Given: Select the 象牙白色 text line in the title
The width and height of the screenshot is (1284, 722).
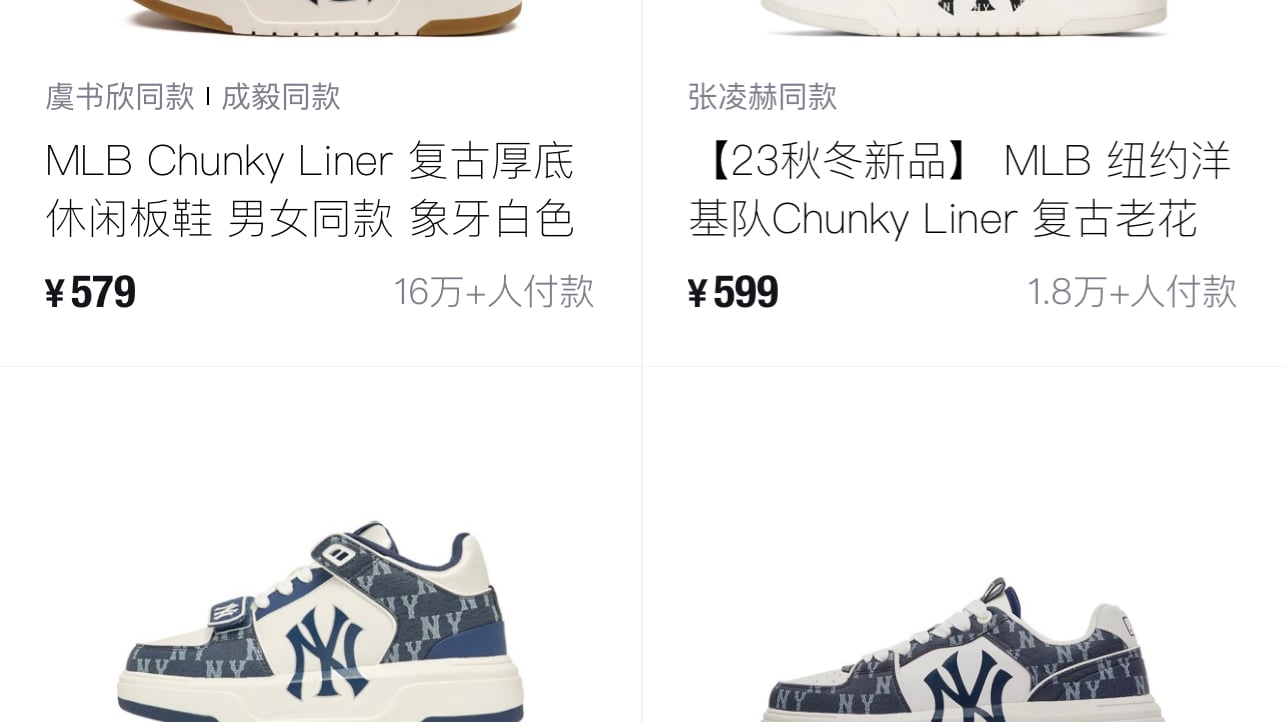Looking at the screenshot, I should click(x=492, y=220).
